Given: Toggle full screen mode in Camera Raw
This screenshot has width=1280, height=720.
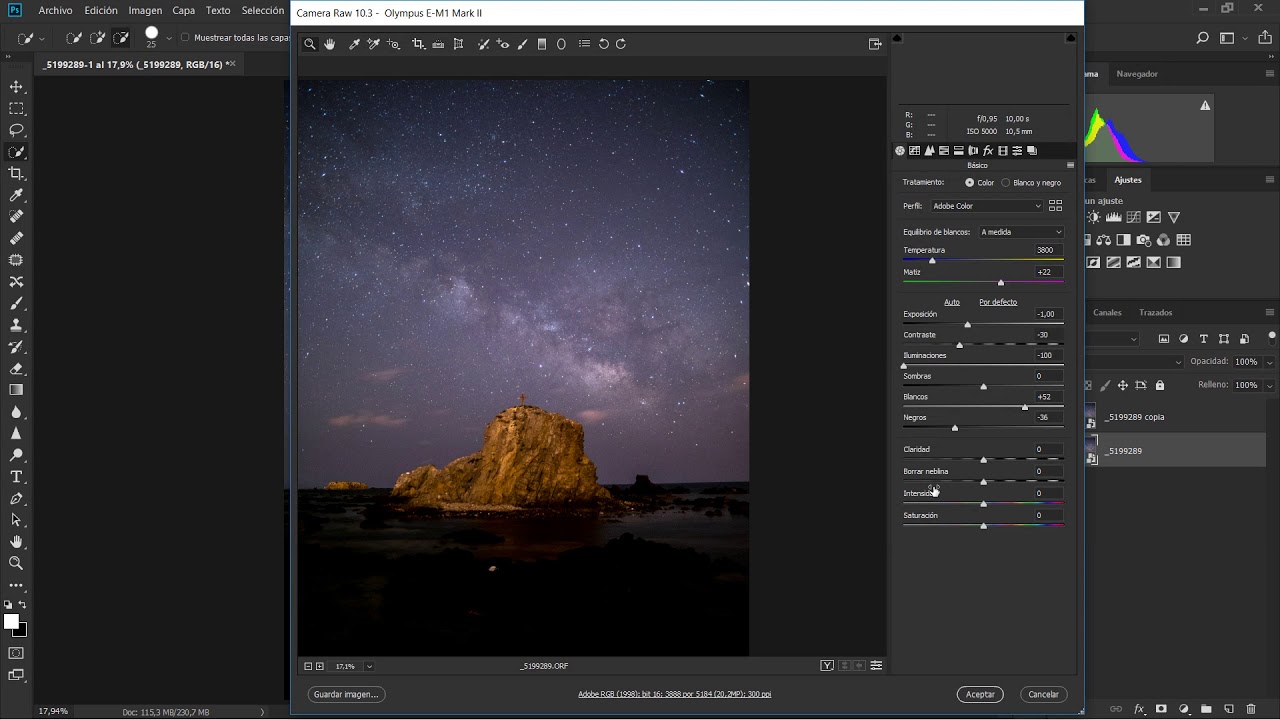Looking at the screenshot, I should (875, 44).
